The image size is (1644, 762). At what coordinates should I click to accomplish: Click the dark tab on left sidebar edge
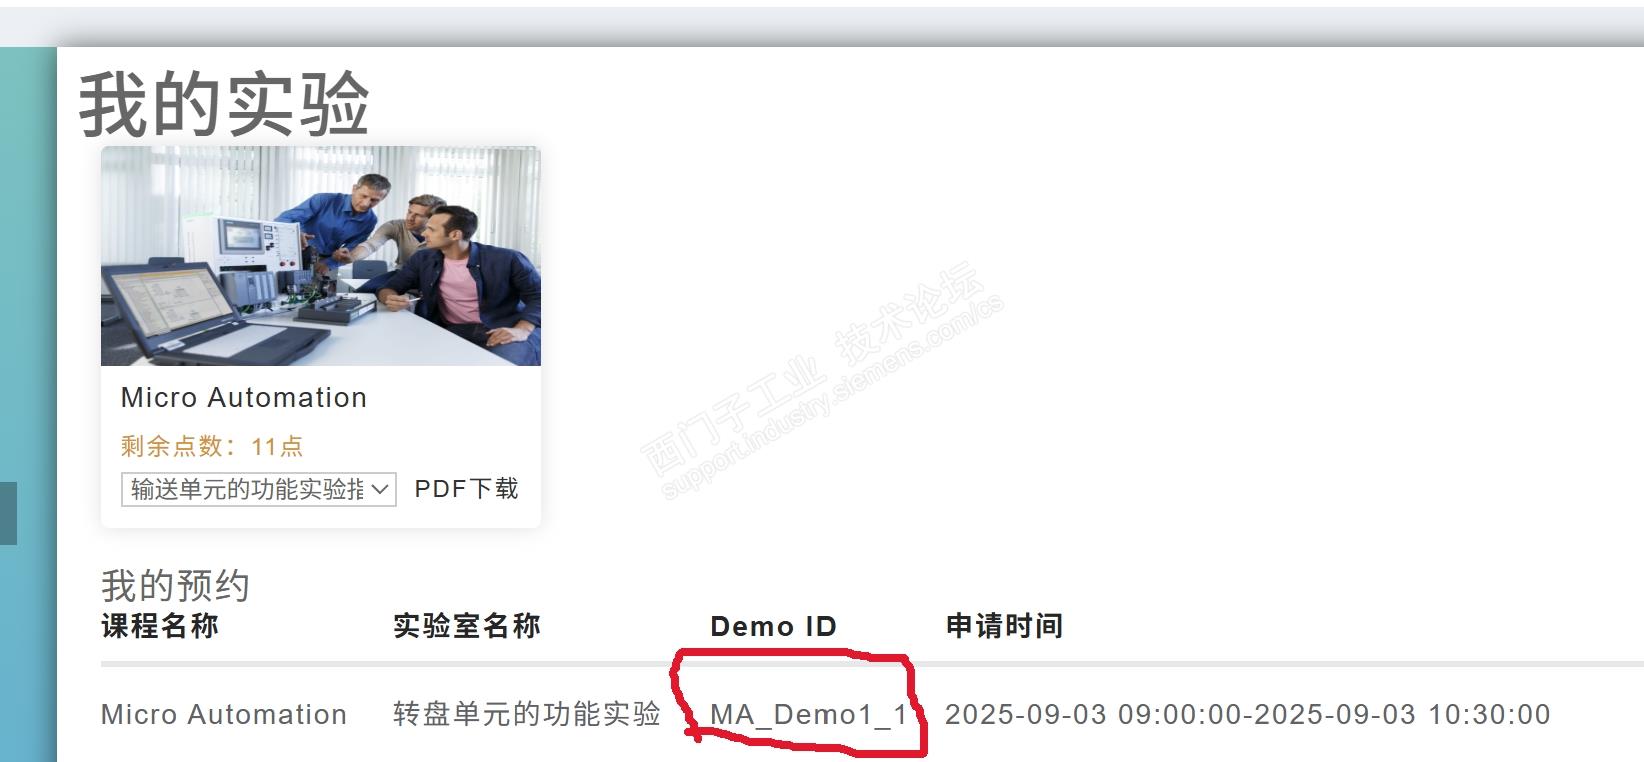click(x=8, y=513)
